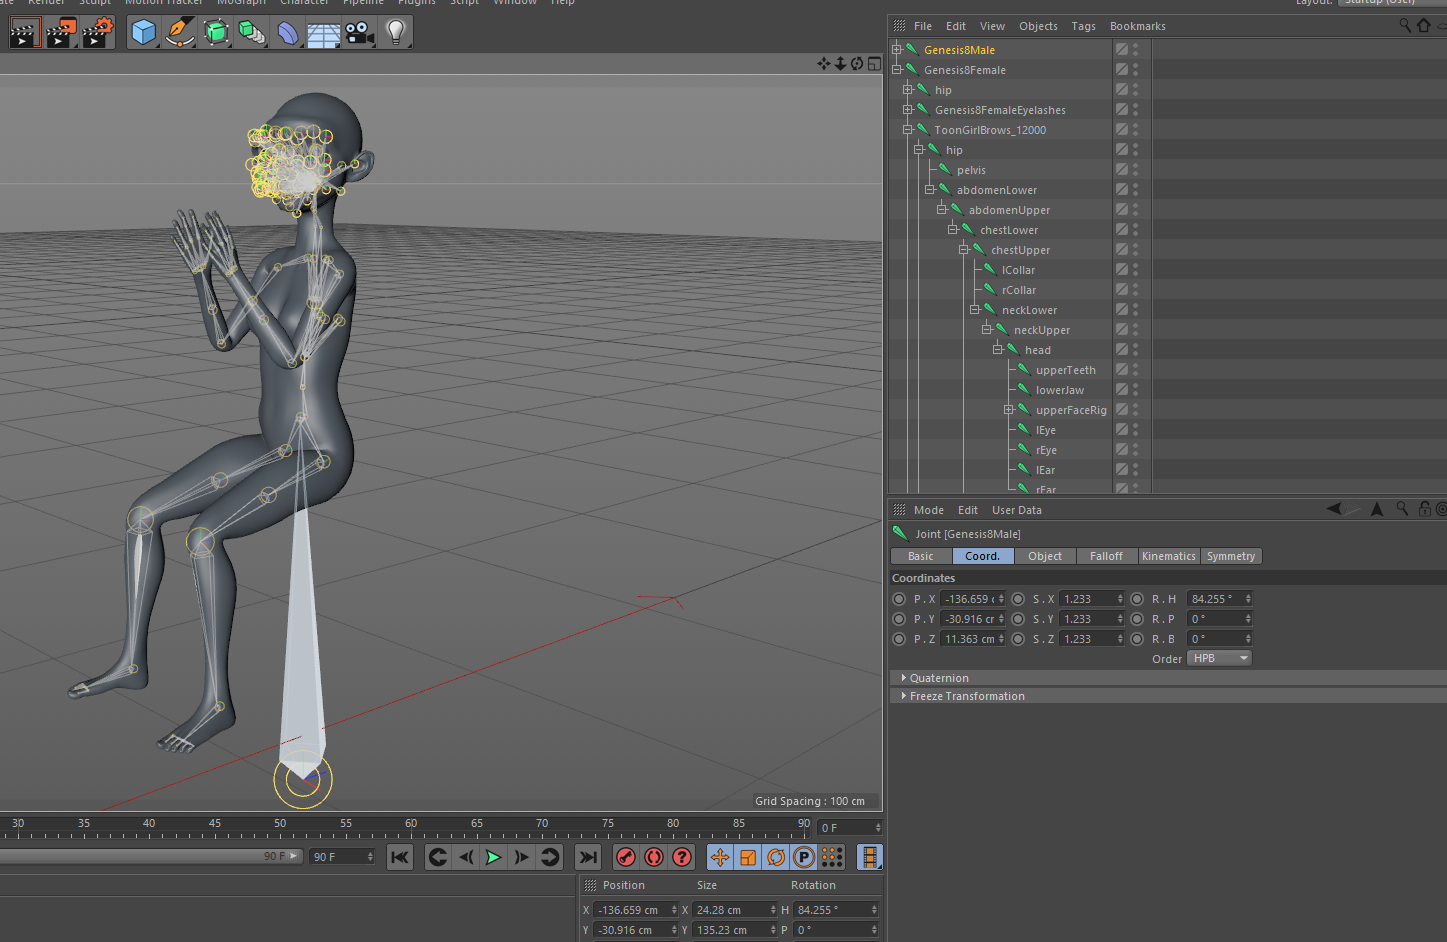Toggle the R.H animation circle
This screenshot has height=942, width=1447.
[x=1137, y=599]
